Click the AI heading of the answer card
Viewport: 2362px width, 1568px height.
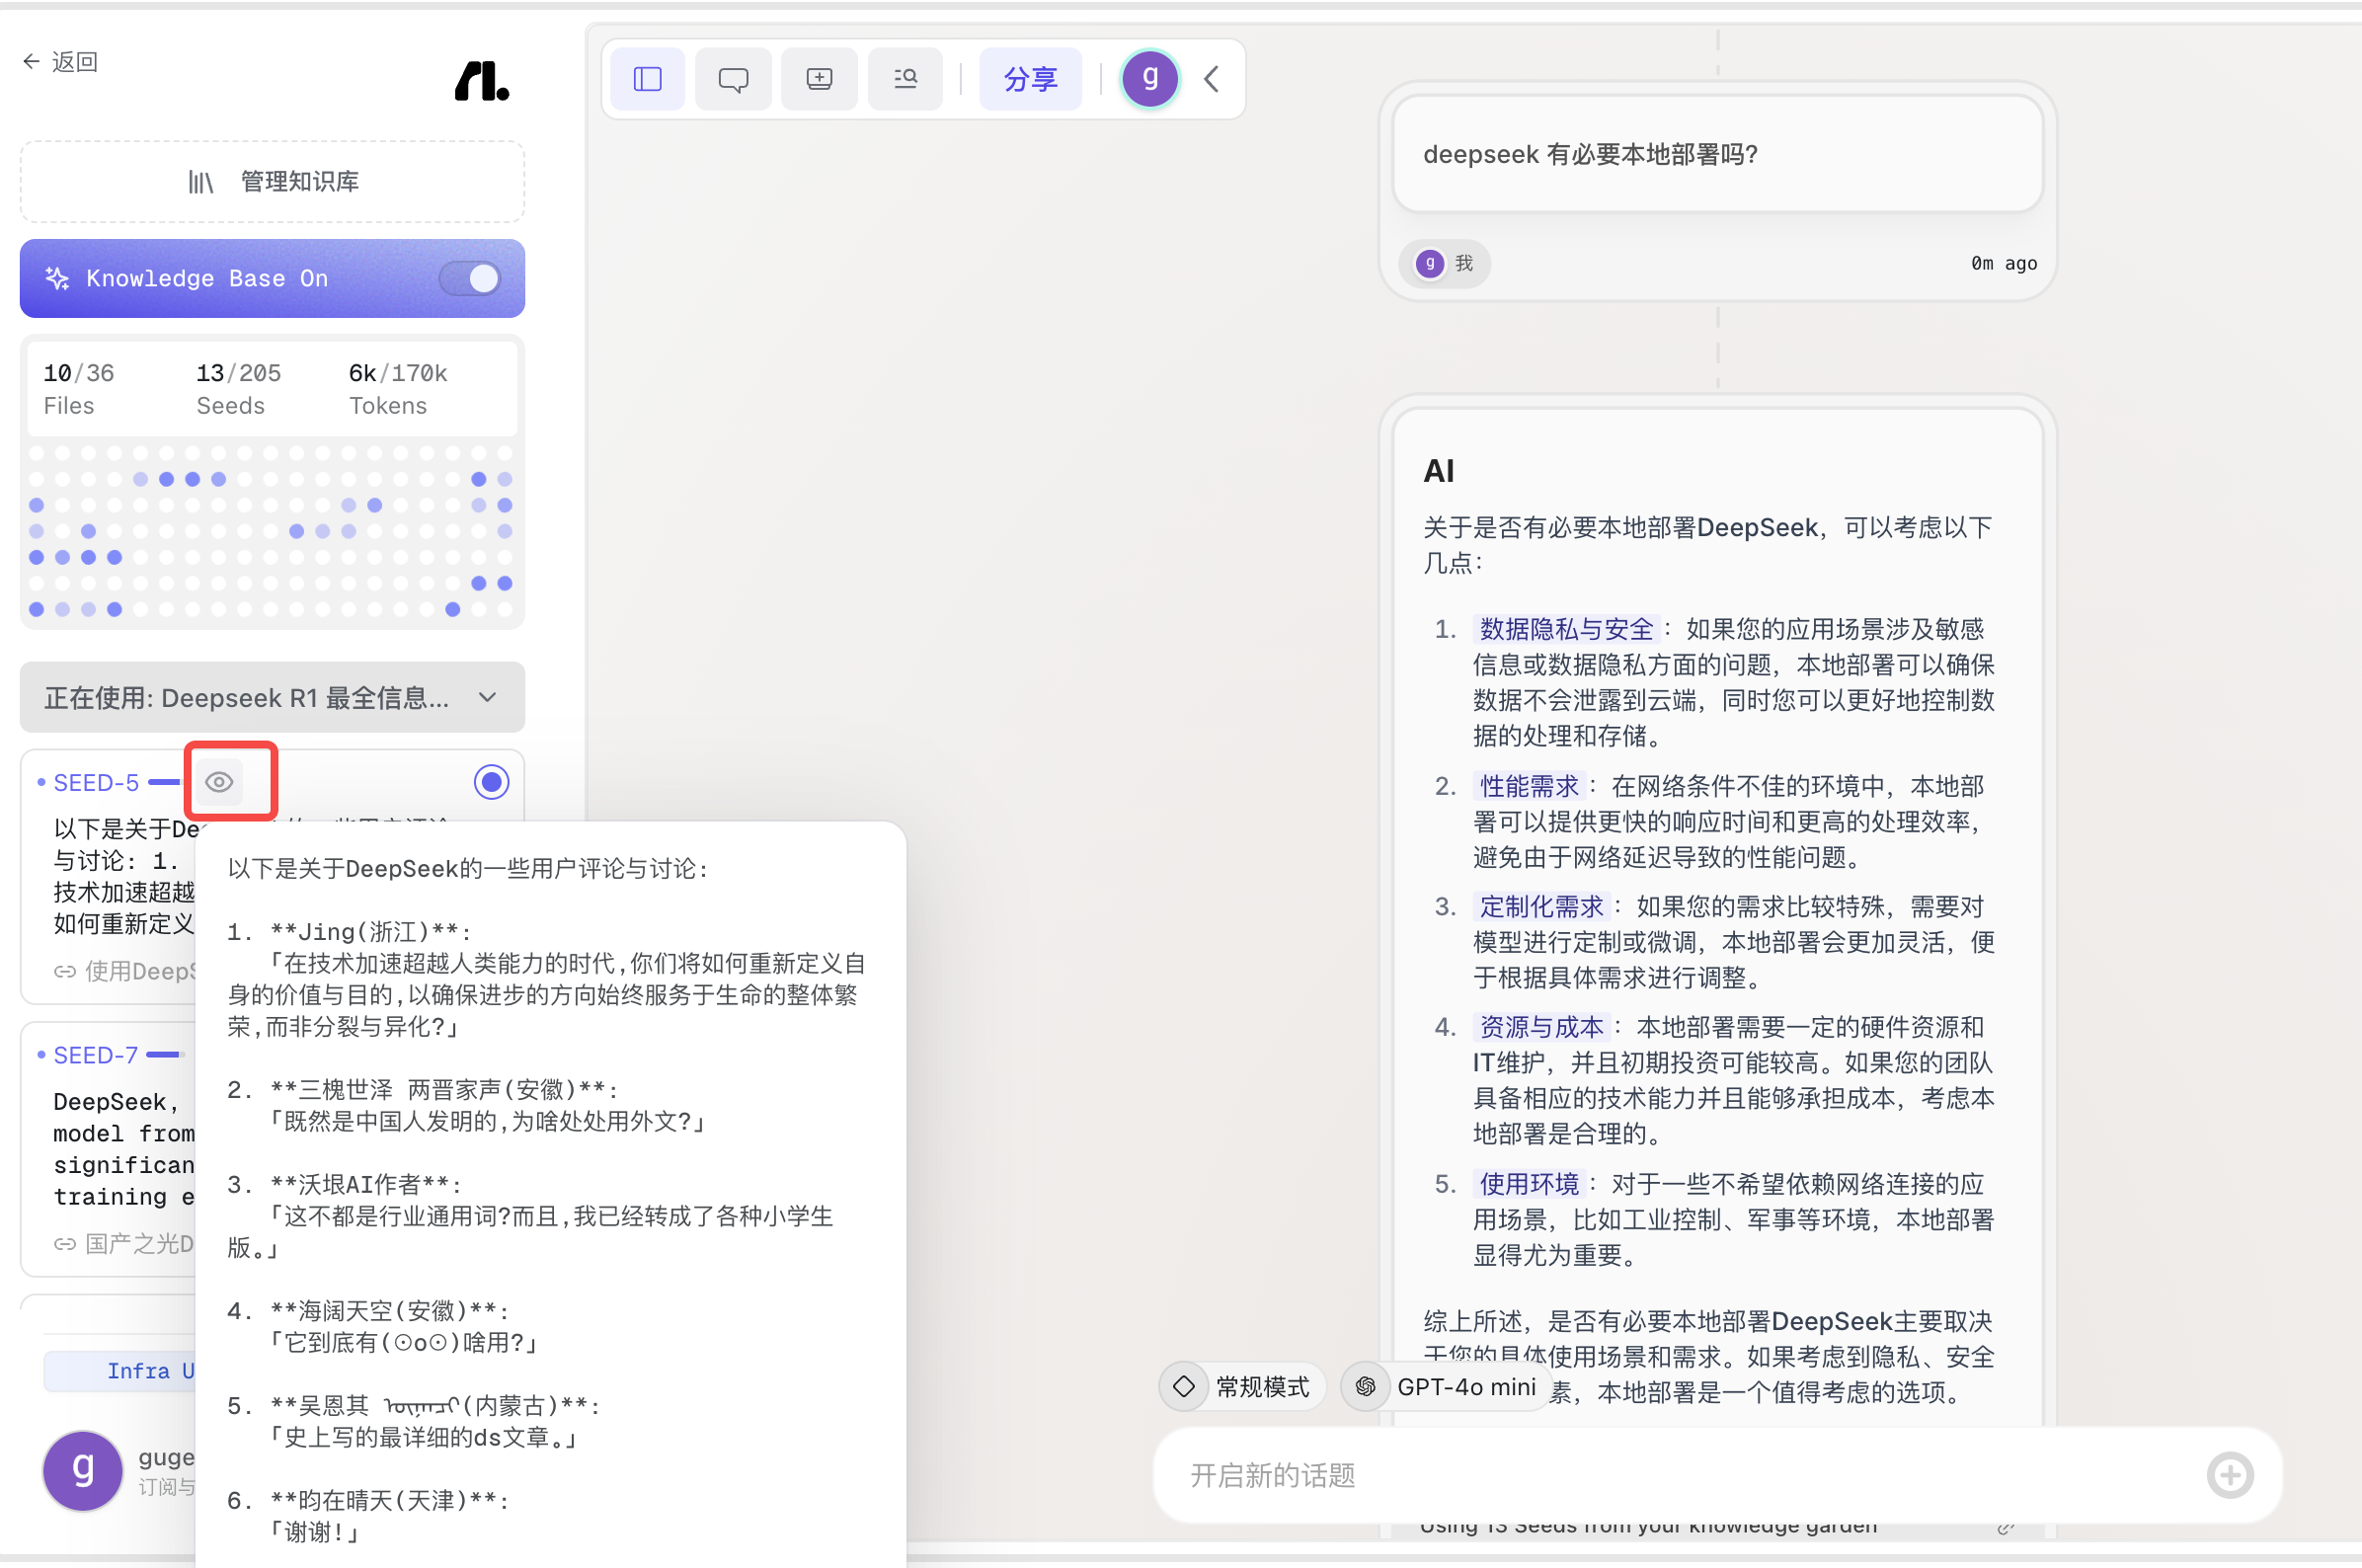(x=1438, y=471)
